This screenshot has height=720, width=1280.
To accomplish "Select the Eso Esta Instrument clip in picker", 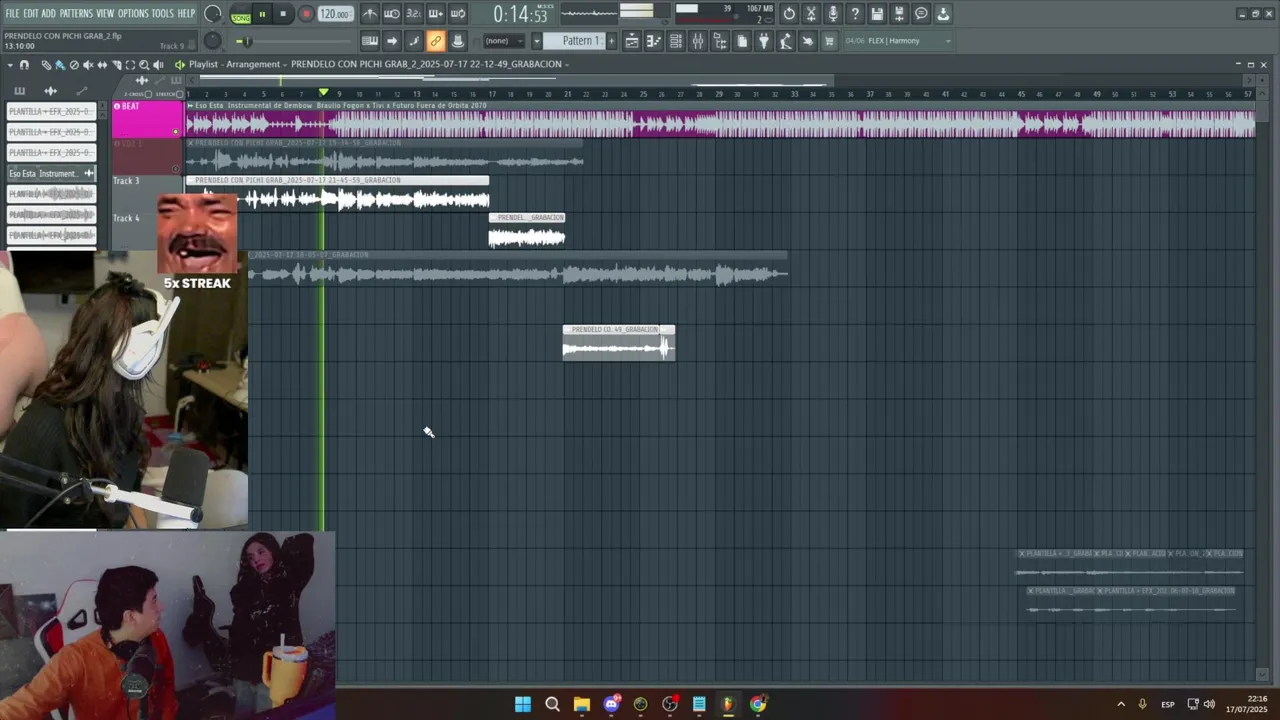I will point(51,173).
